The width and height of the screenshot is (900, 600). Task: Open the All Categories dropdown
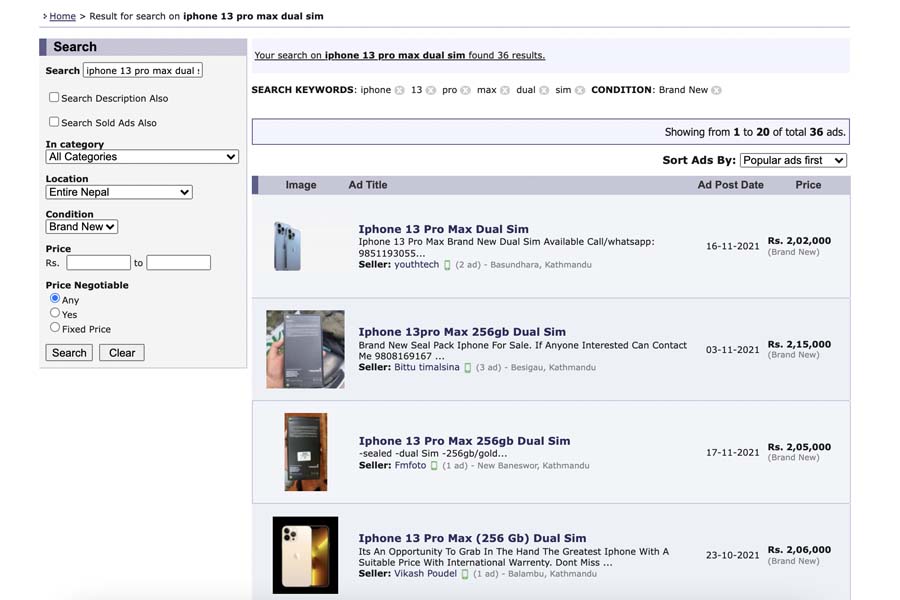click(x=142, y=157)
